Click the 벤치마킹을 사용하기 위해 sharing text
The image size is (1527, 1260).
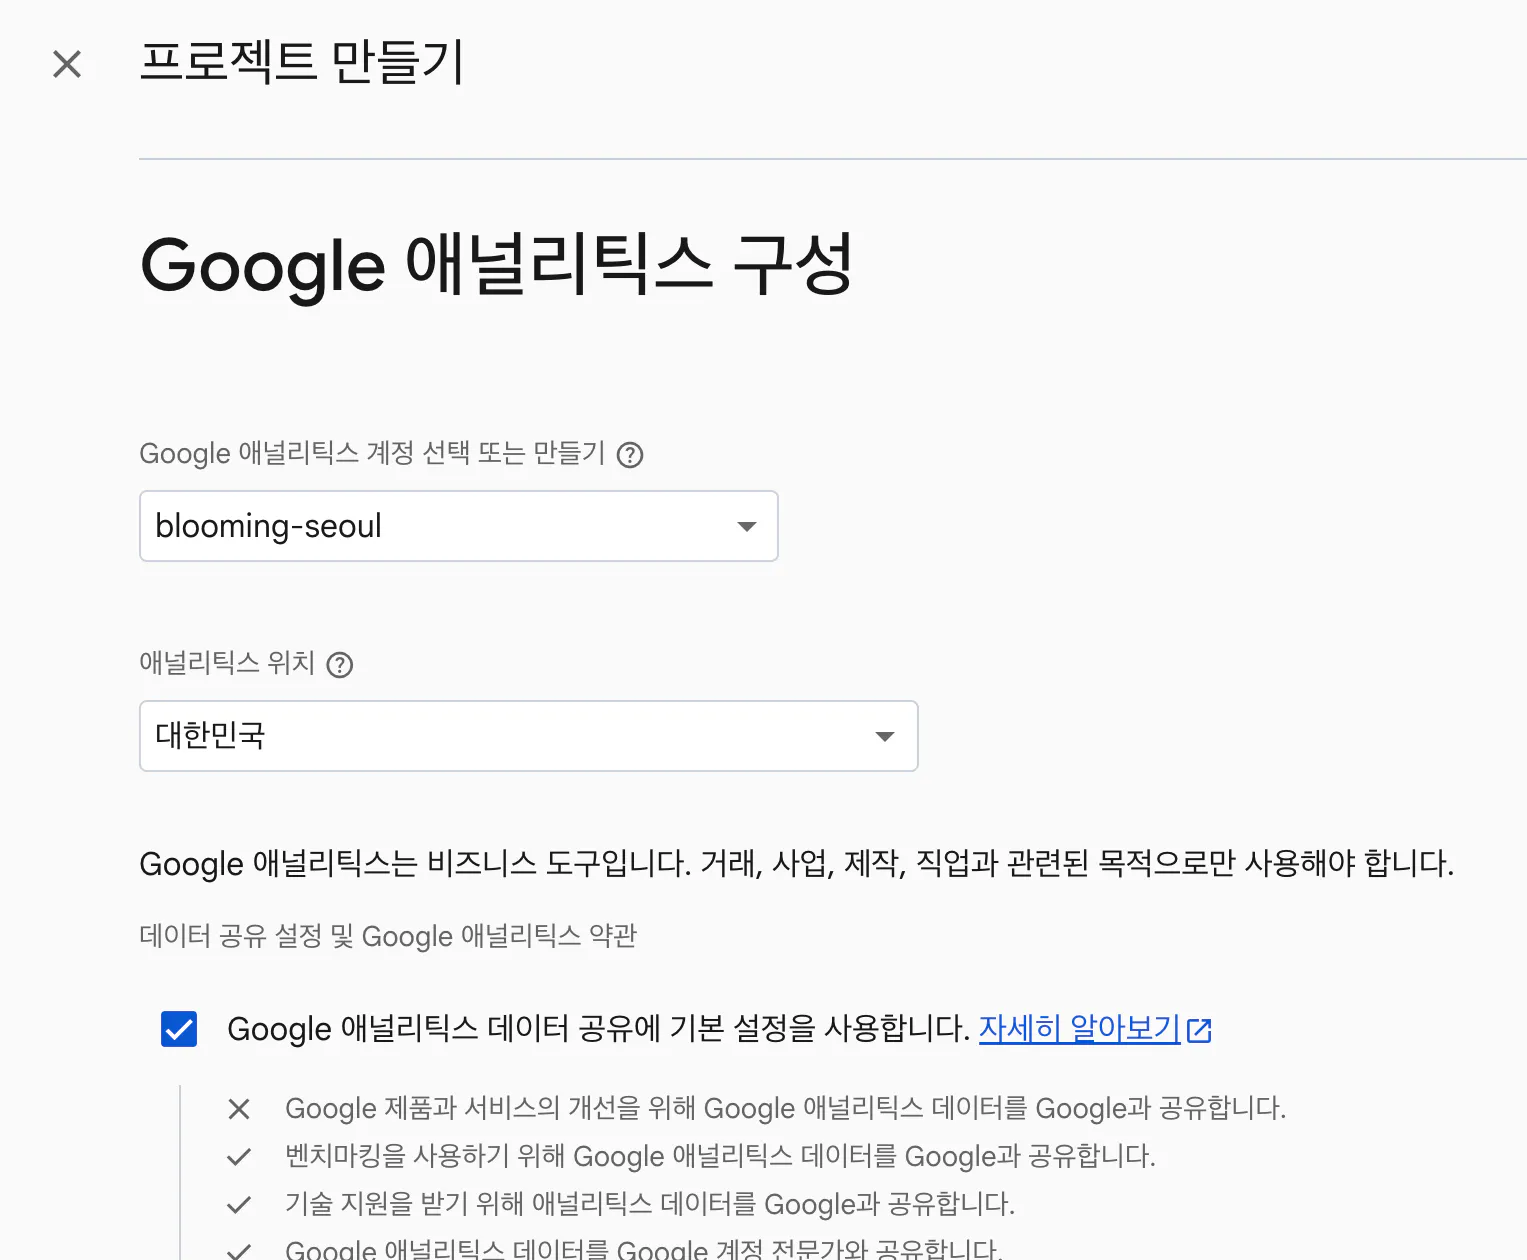point(720,1157)
